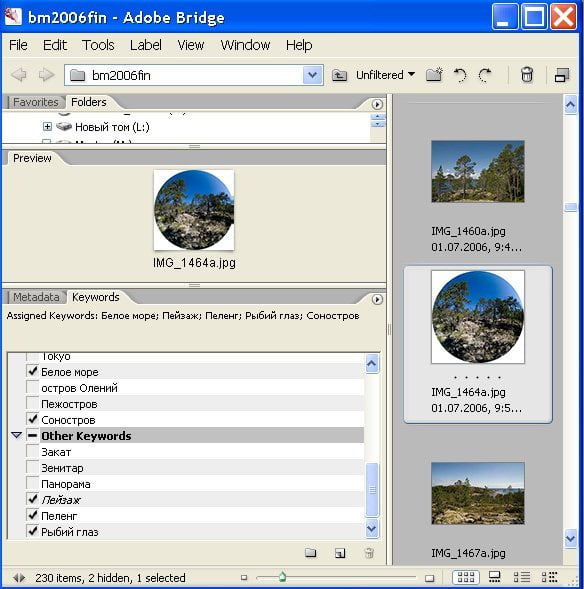Delete item using trash can icon

(x=527, y=75)
